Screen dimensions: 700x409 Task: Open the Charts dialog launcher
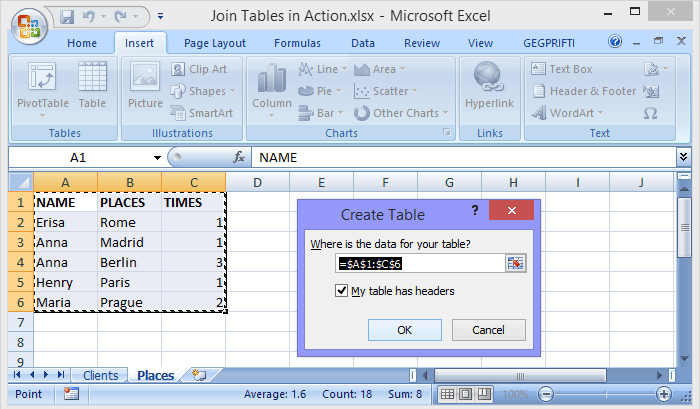pyautogui.click(x=446, y=132)
